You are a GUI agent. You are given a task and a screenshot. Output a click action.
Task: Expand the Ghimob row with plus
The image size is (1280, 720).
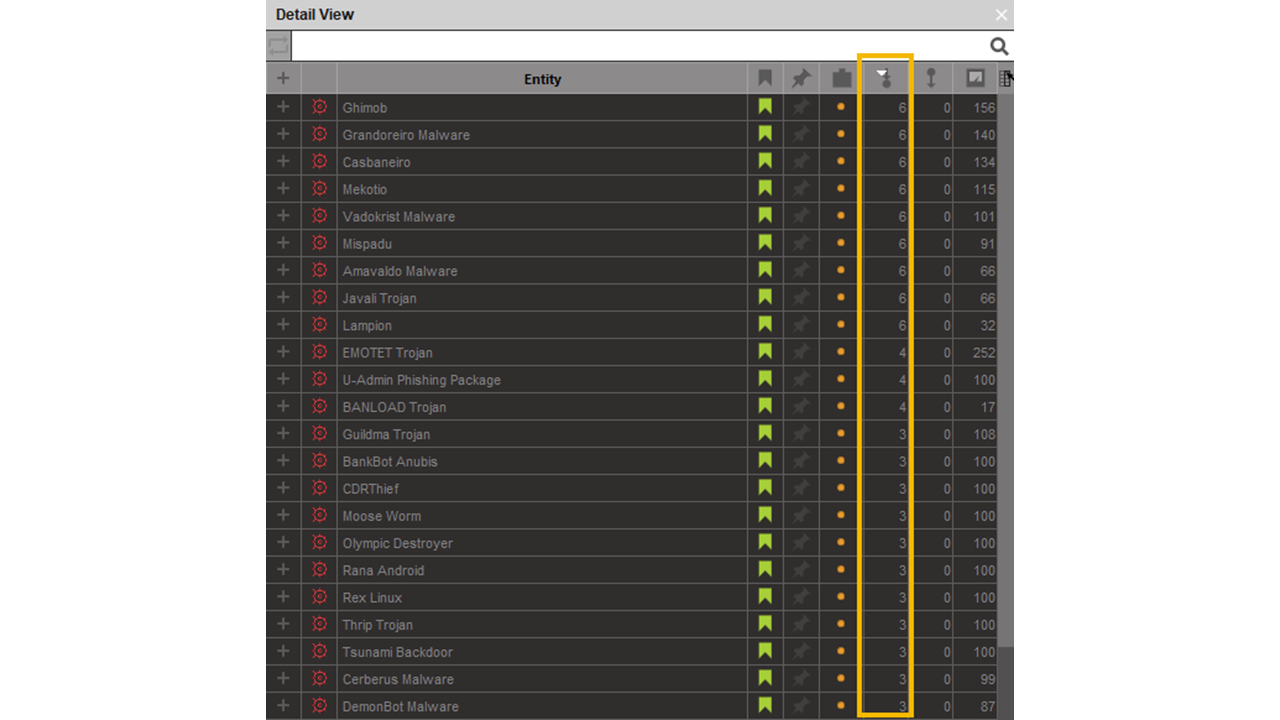click(283, 107)
